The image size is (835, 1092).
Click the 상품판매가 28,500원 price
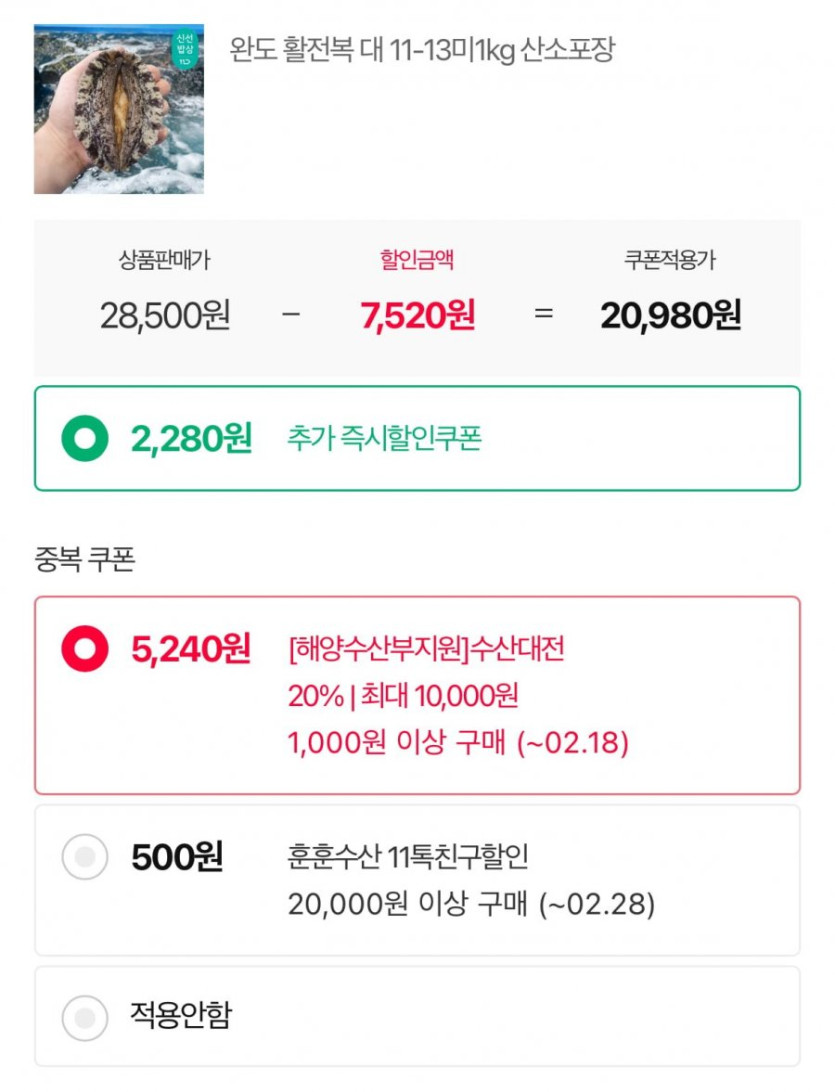click(165, 316)
